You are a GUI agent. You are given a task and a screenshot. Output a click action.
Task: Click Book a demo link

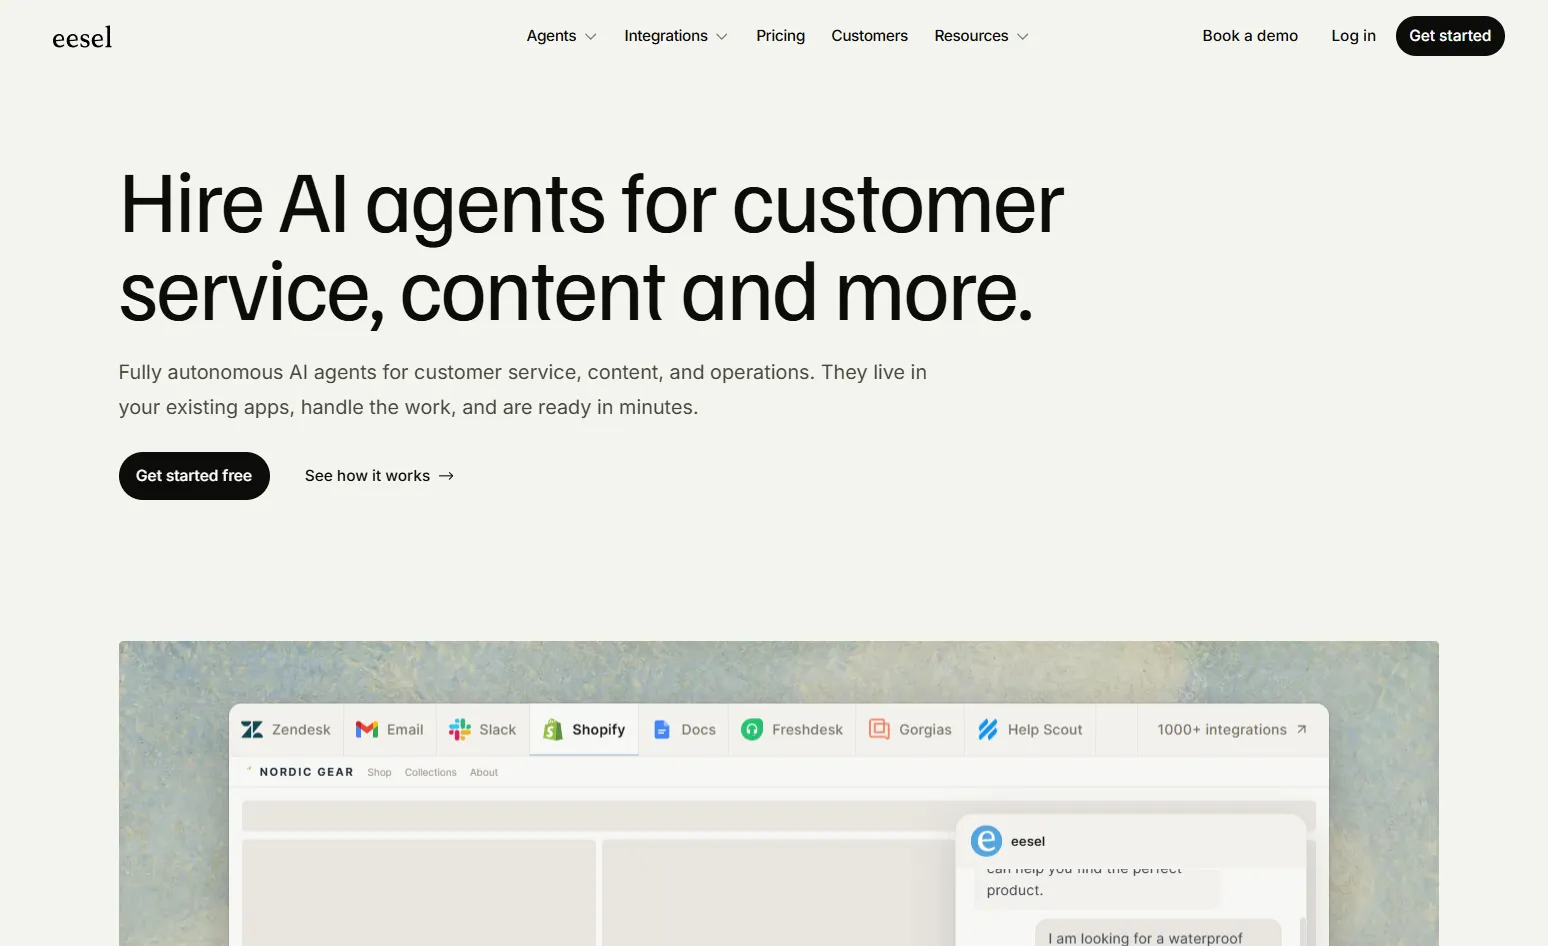tap(1250, 36)
